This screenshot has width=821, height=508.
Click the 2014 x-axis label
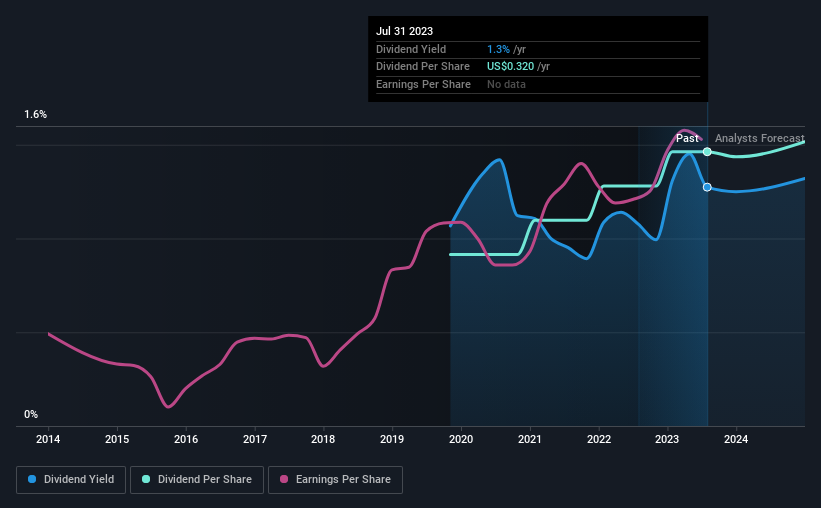pyautogui.click(x=48, y=439)
